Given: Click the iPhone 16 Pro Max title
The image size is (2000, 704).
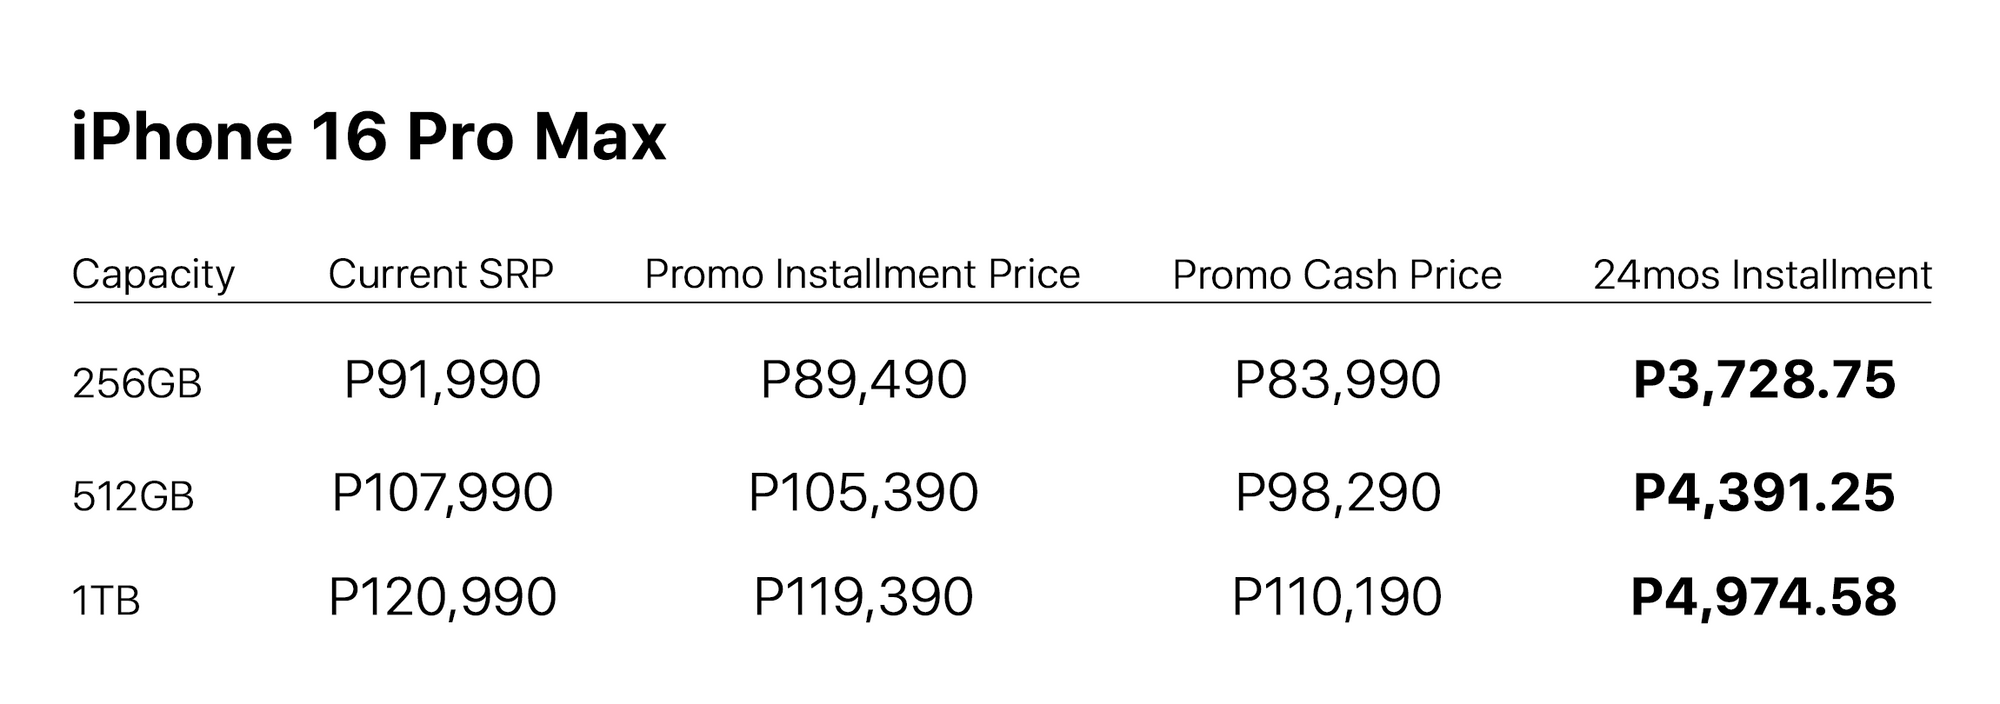Looking at the screenshot, I should 368,137.
